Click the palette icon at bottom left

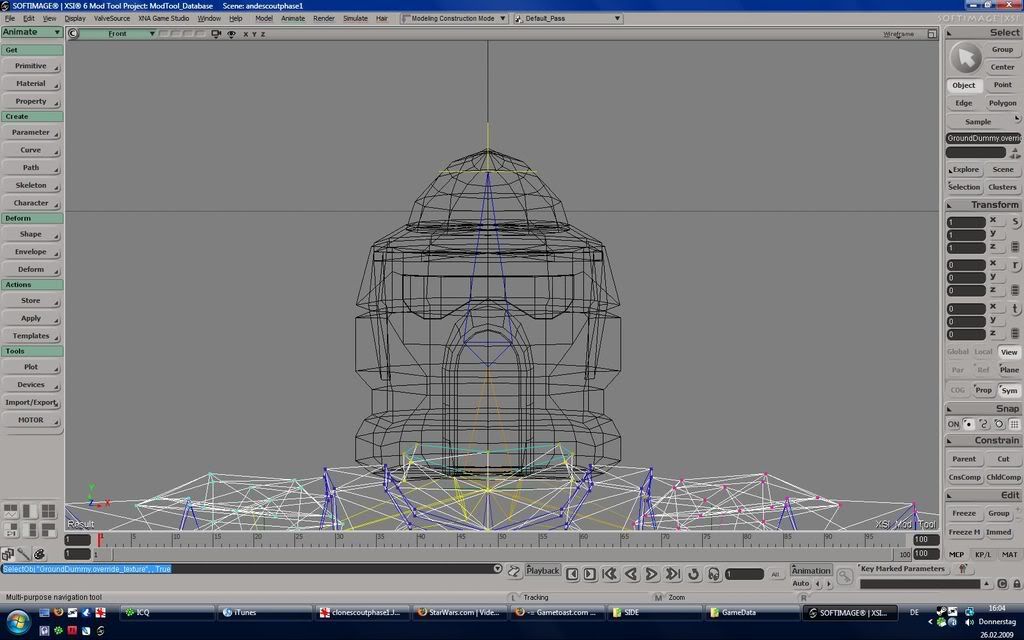(x=39, y=554)
